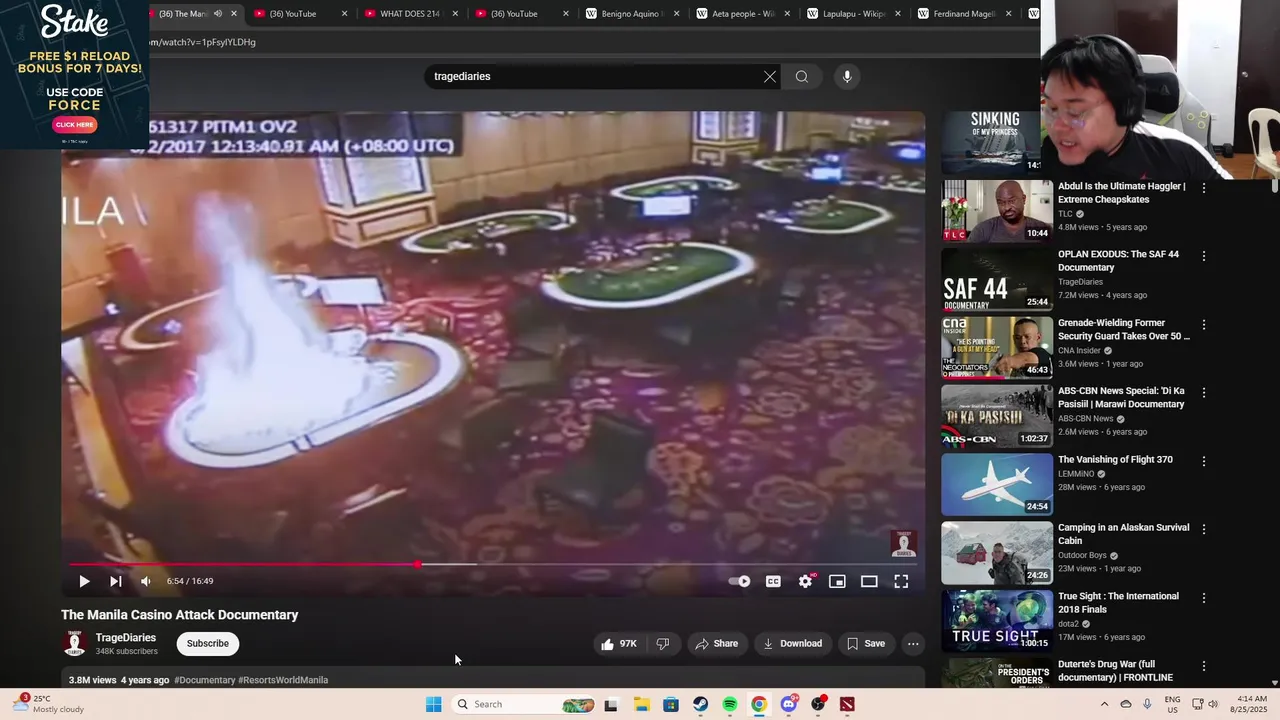Mute the video player volume
The width and height of the screenshot is (1280, 720).
[146, 581]
